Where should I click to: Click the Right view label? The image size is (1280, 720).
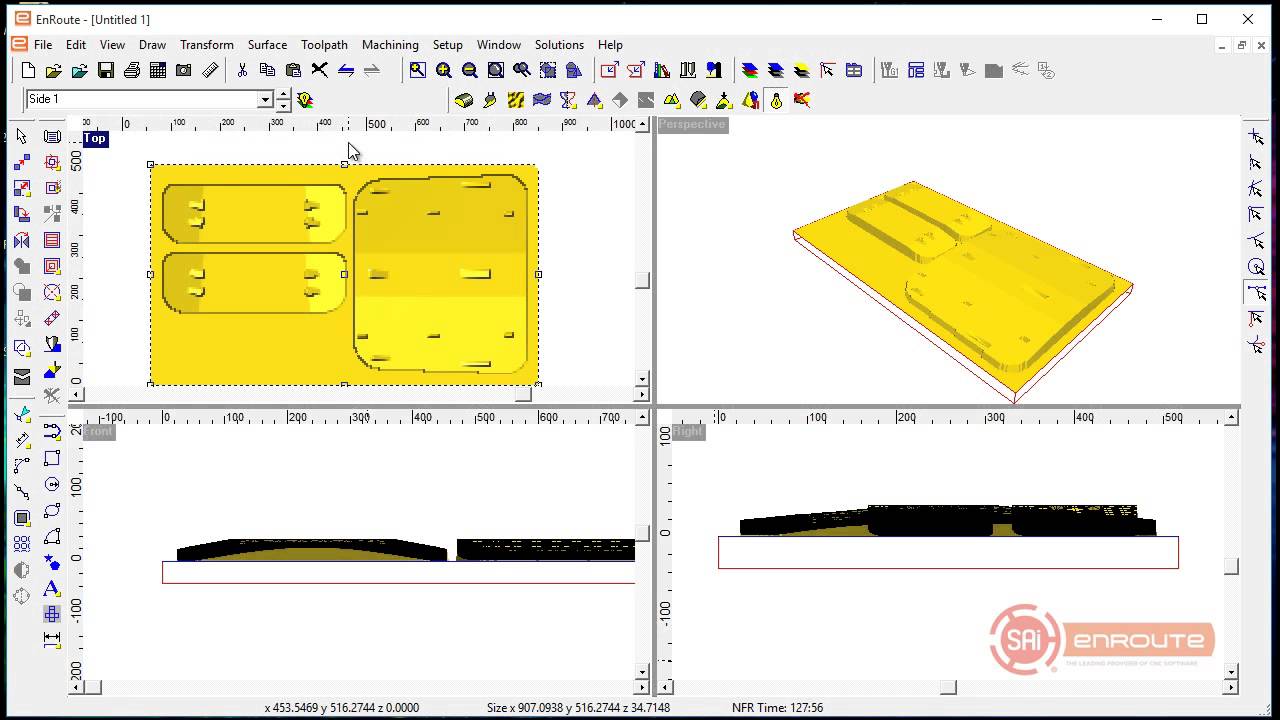tap(688, 432)
